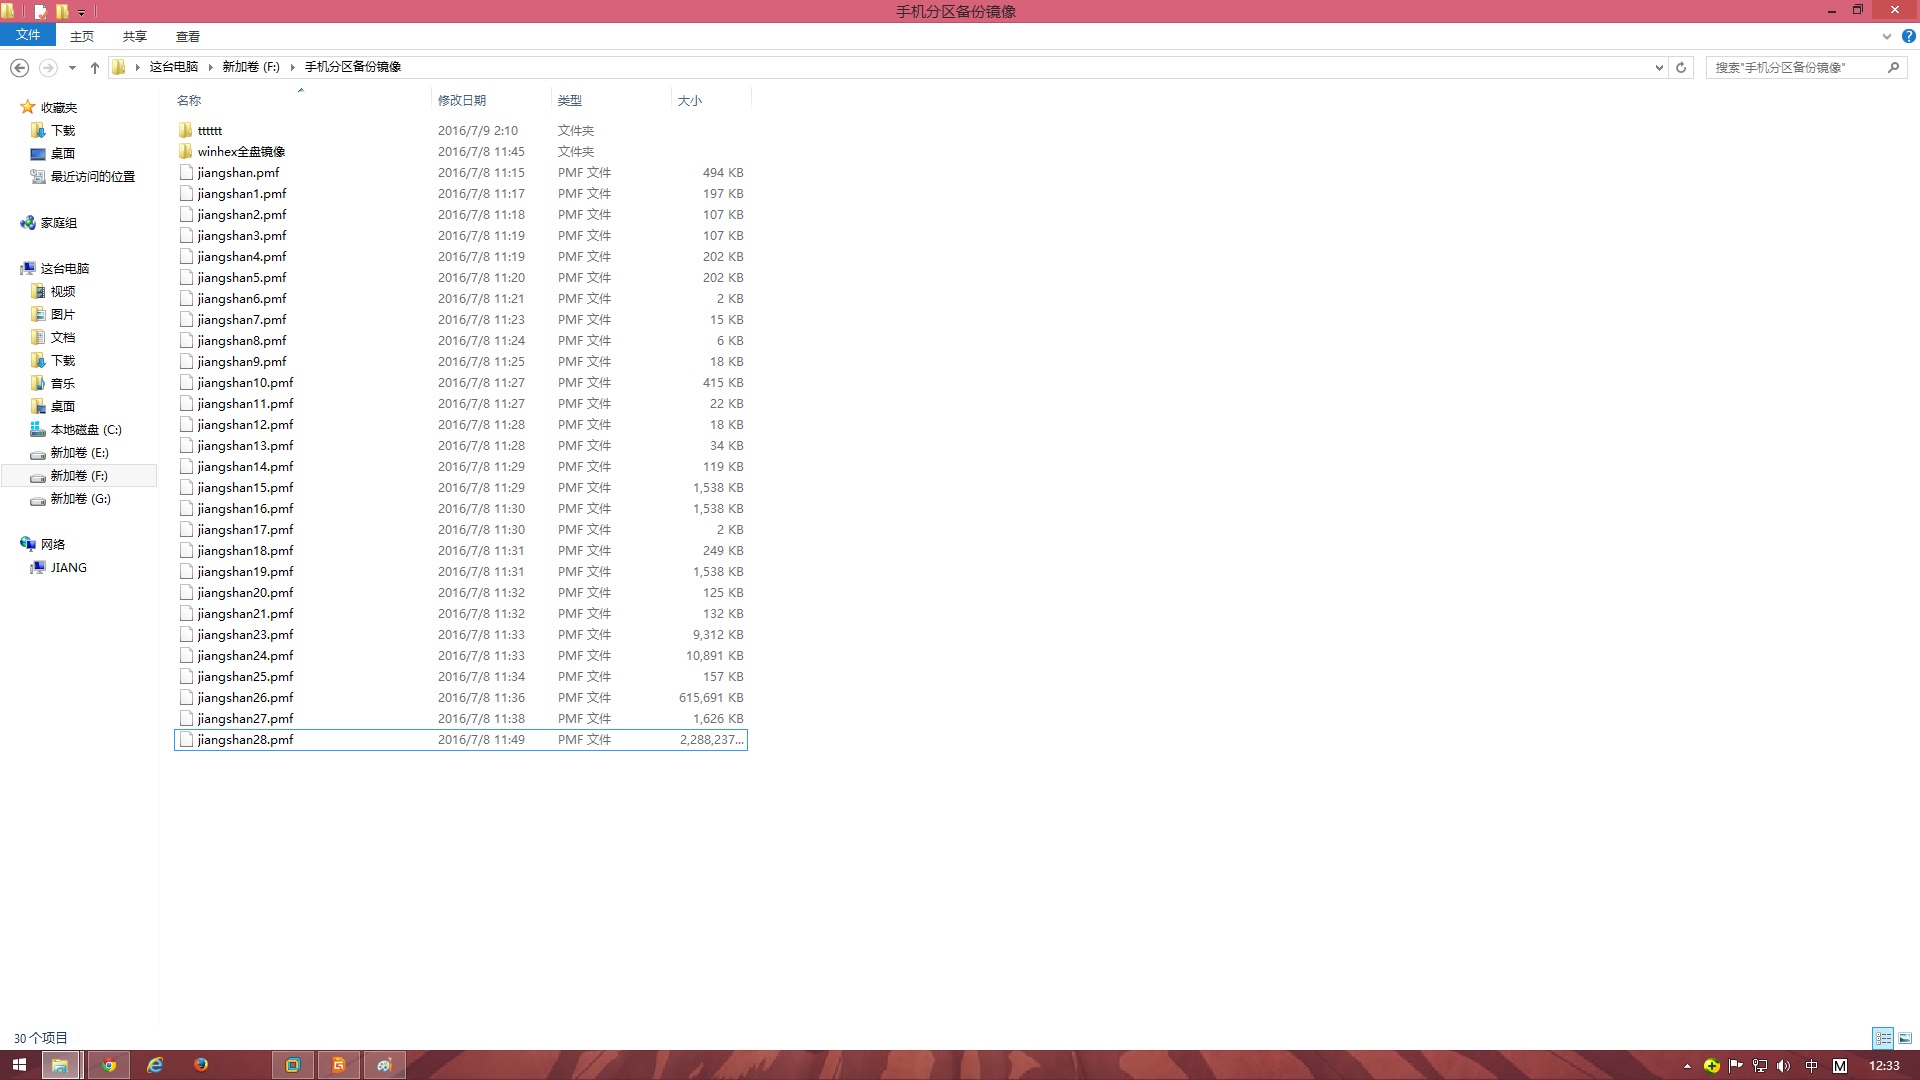Open quick access toolbar dropdown arrow
1920x1080 pixels.
81,12
